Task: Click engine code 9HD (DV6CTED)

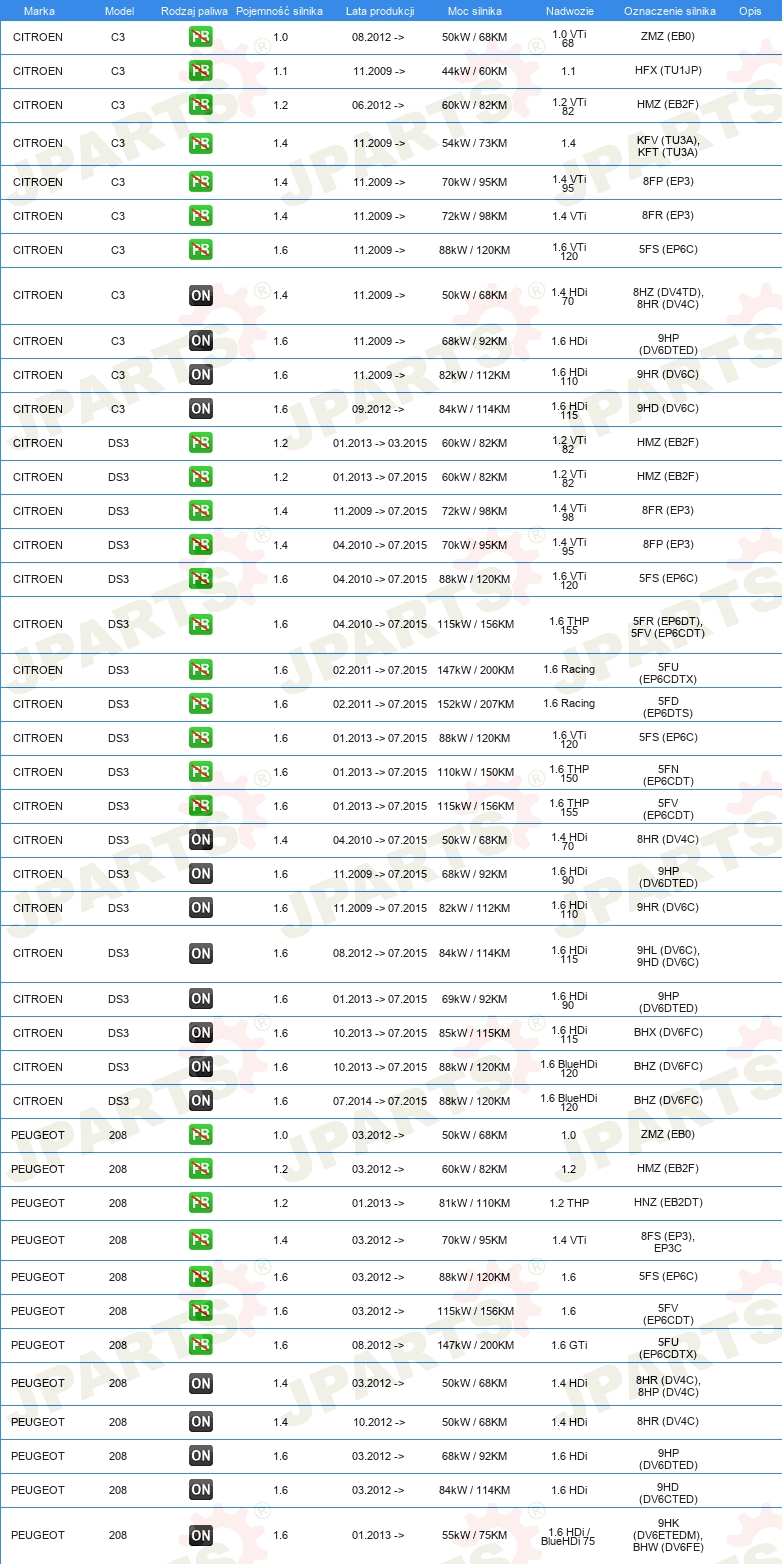Action: 668,1493
